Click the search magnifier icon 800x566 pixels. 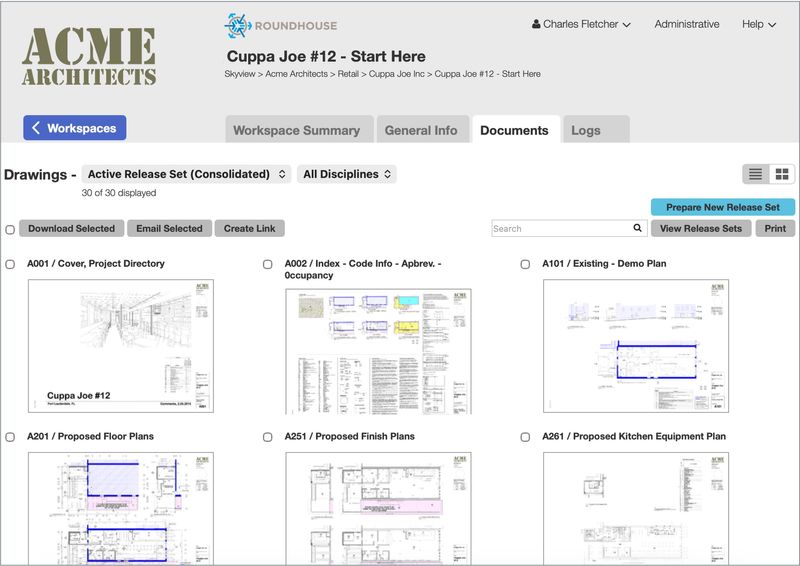pos(637,228)
